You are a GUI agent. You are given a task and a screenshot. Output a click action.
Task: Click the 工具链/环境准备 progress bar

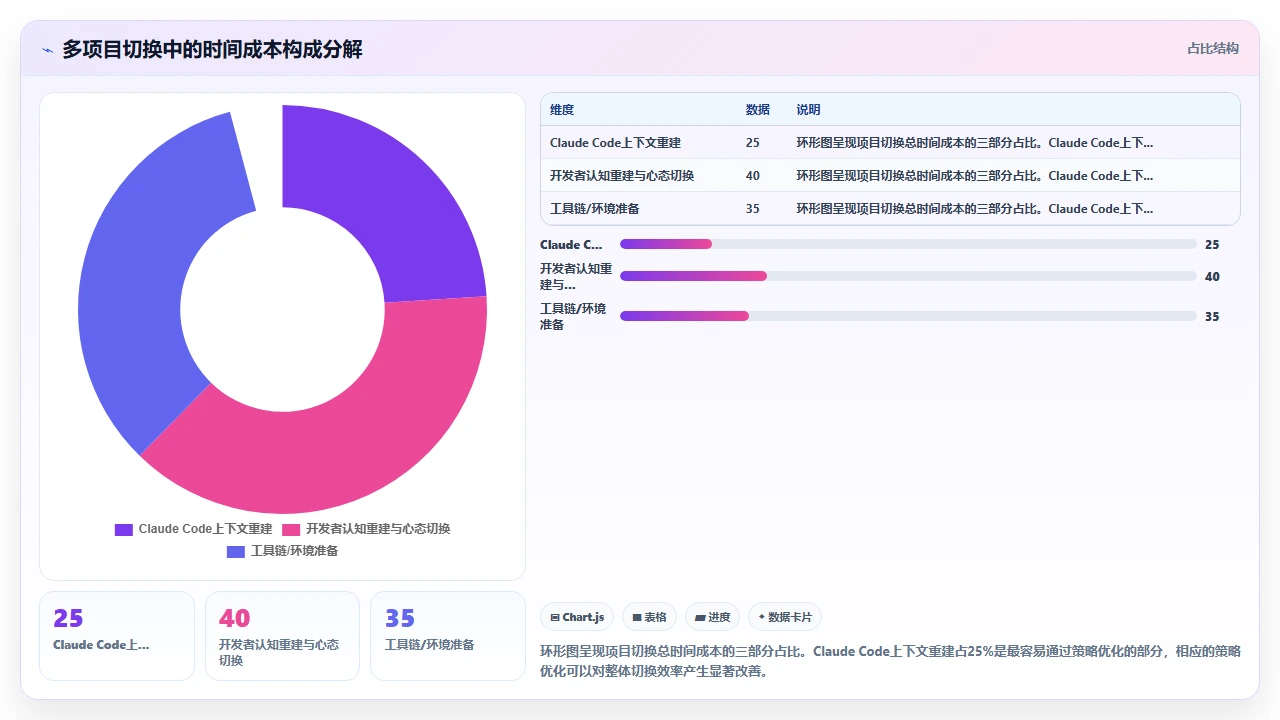(908, 316)
